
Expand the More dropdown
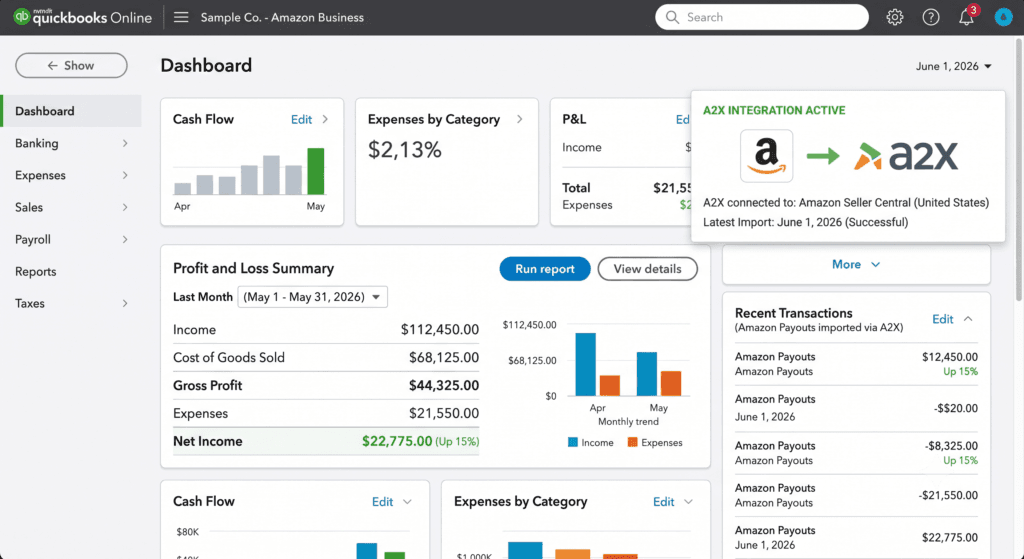coord(856,264)
